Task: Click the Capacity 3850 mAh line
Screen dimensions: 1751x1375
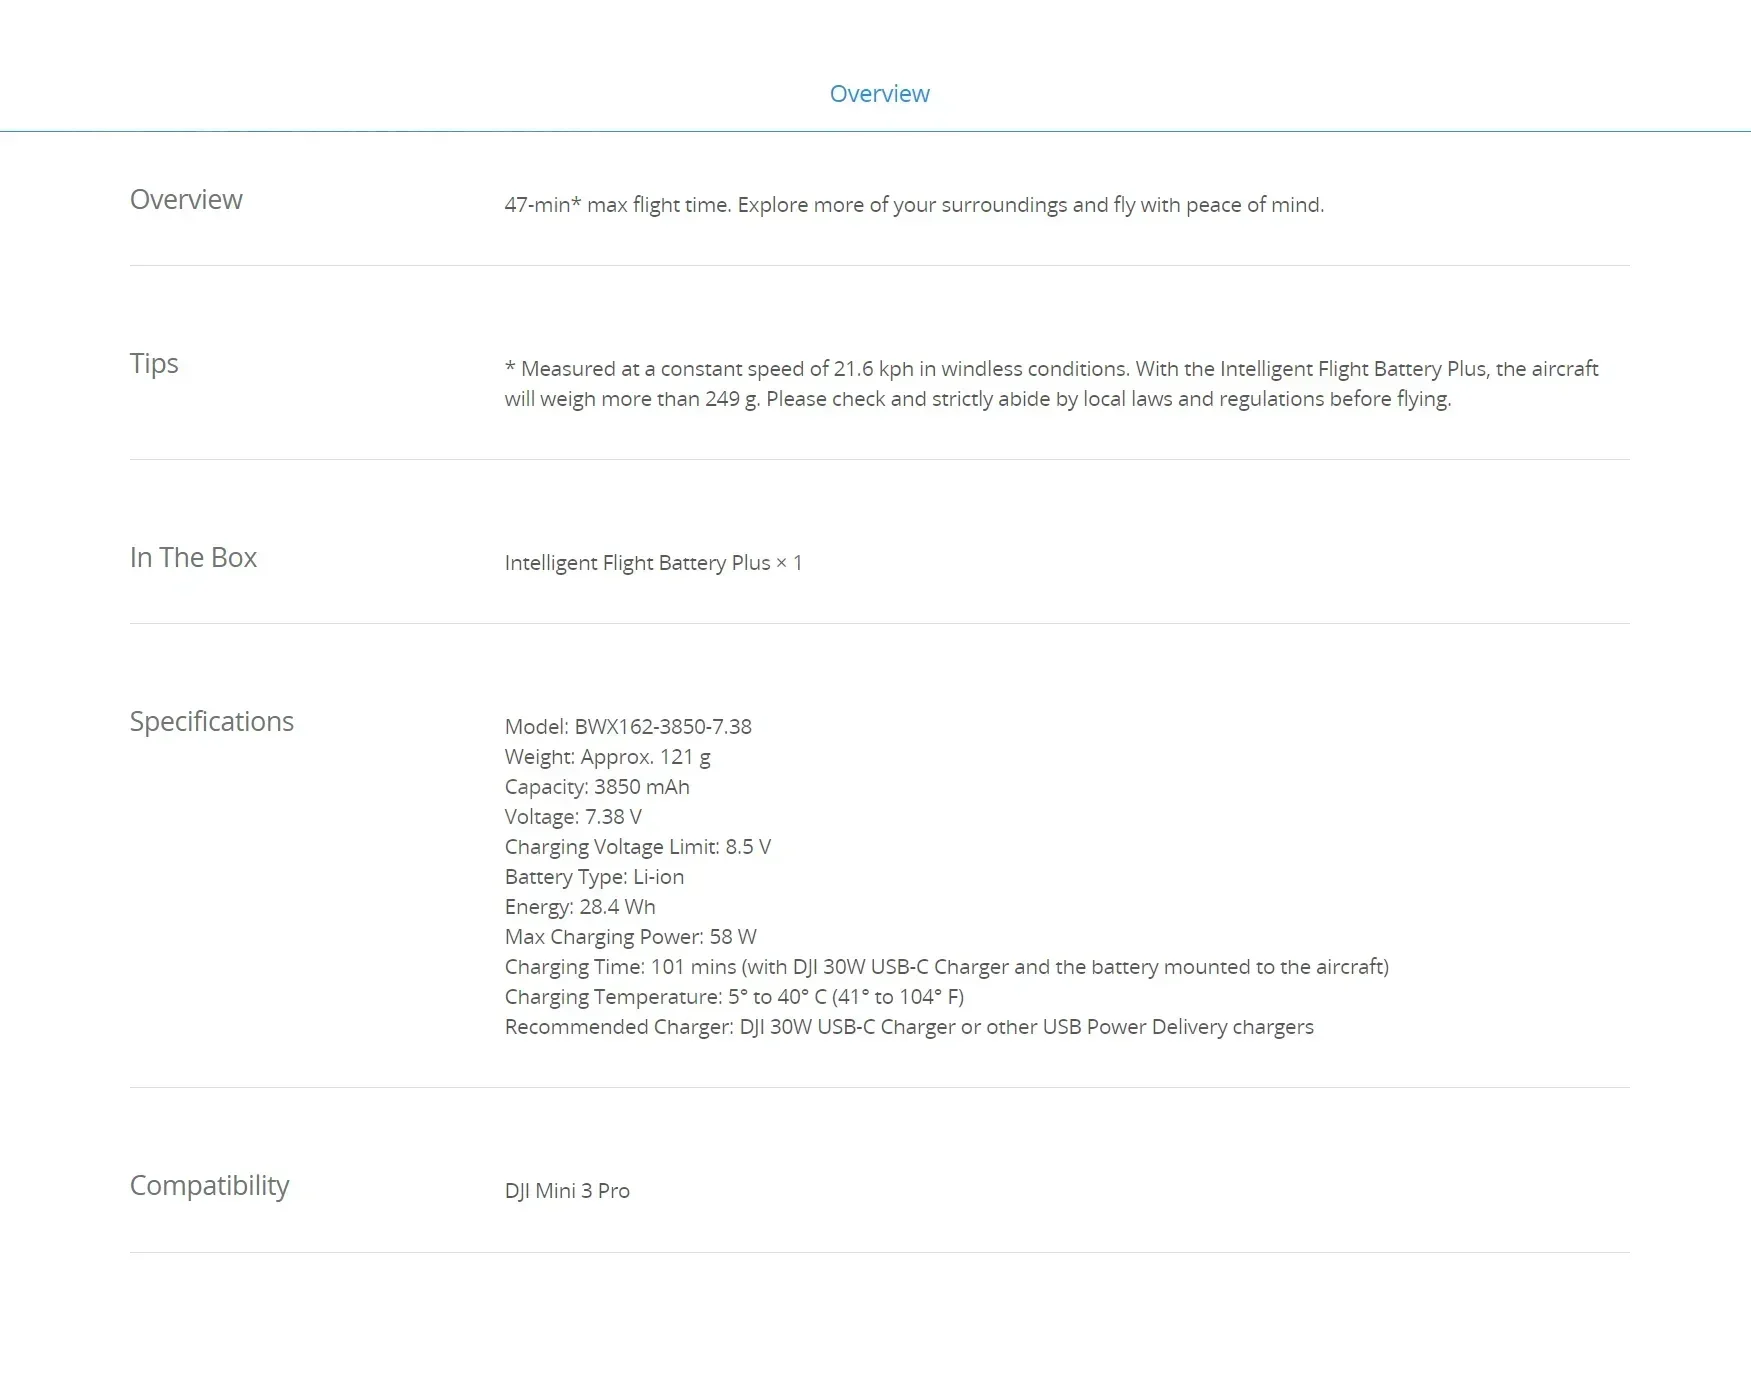Action: 597,787
